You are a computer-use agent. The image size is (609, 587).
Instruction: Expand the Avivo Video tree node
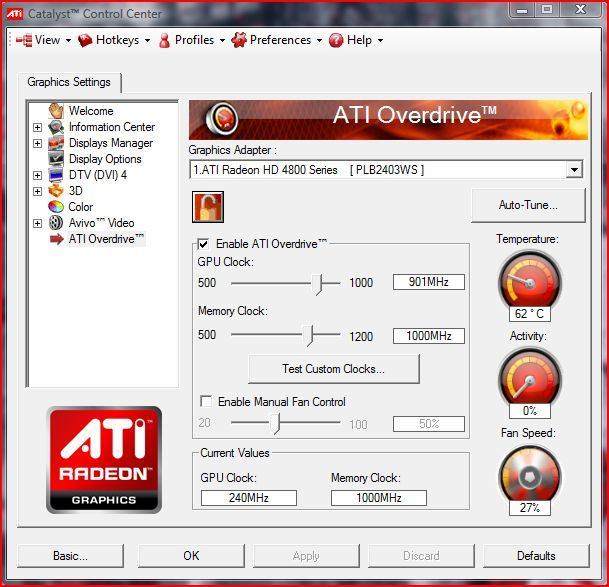(37, 223)
